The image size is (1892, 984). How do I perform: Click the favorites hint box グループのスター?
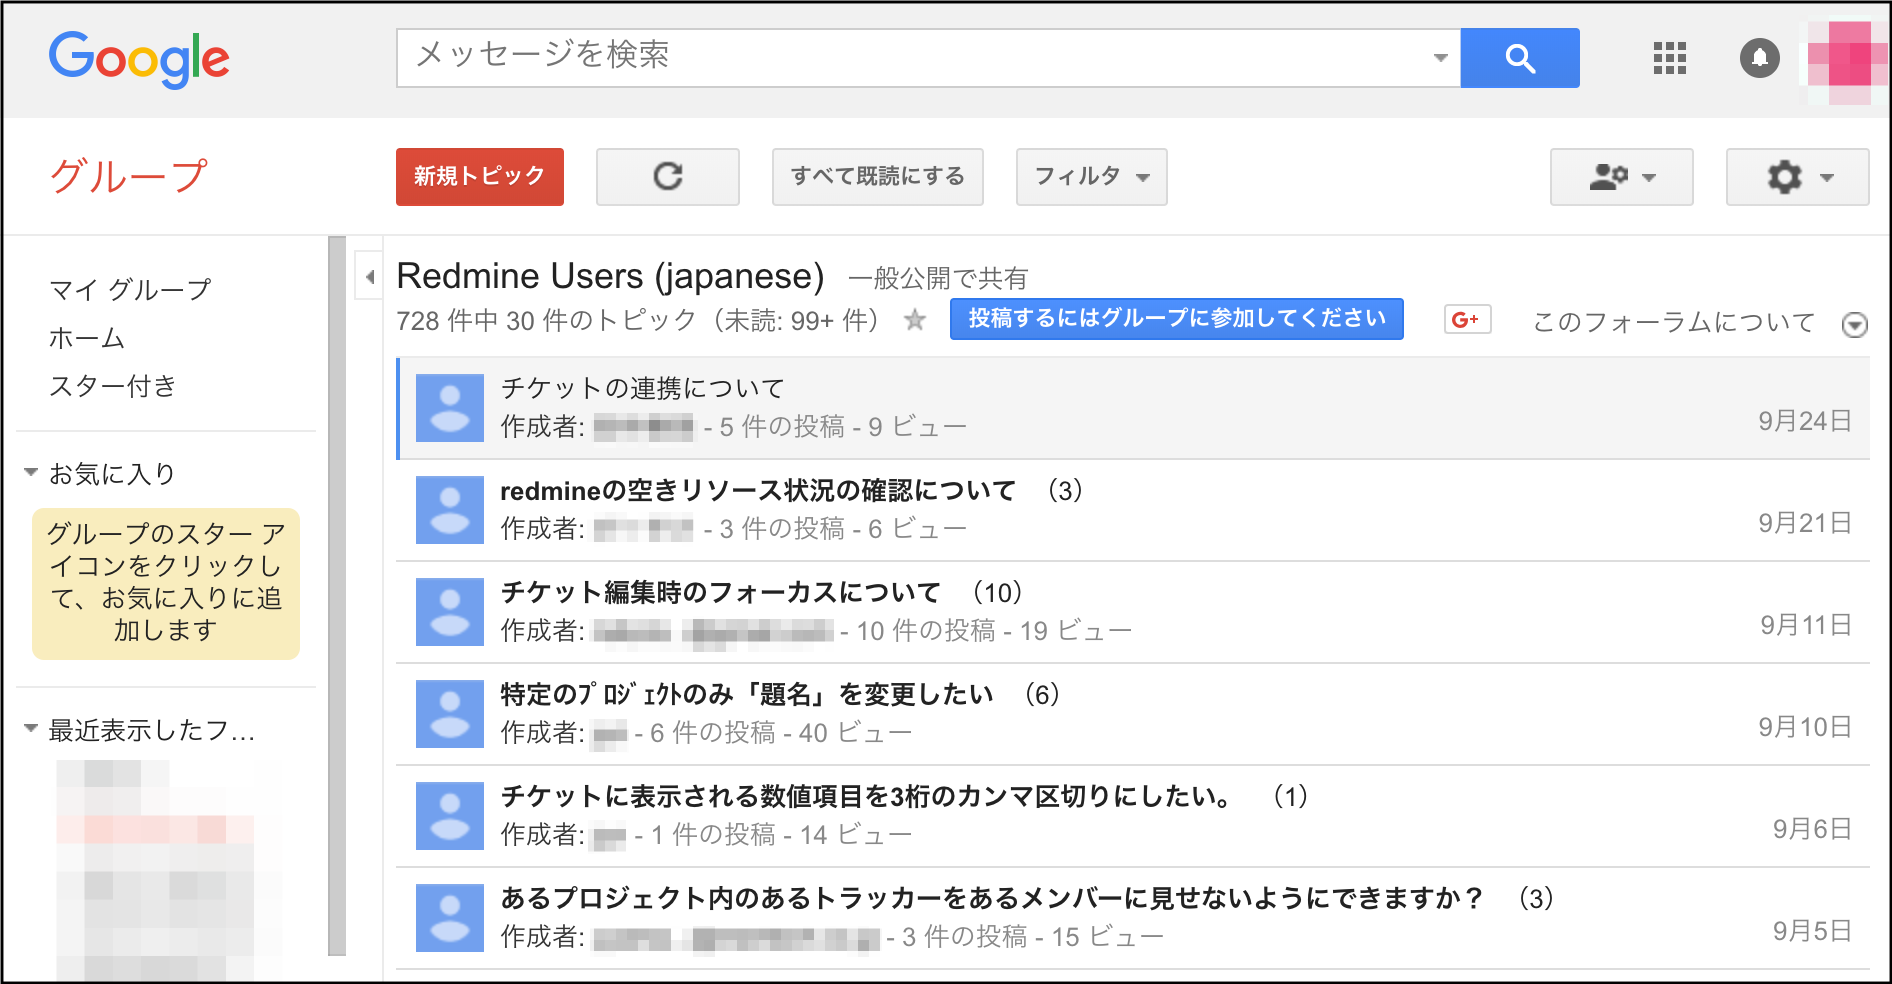pos(166,583)
